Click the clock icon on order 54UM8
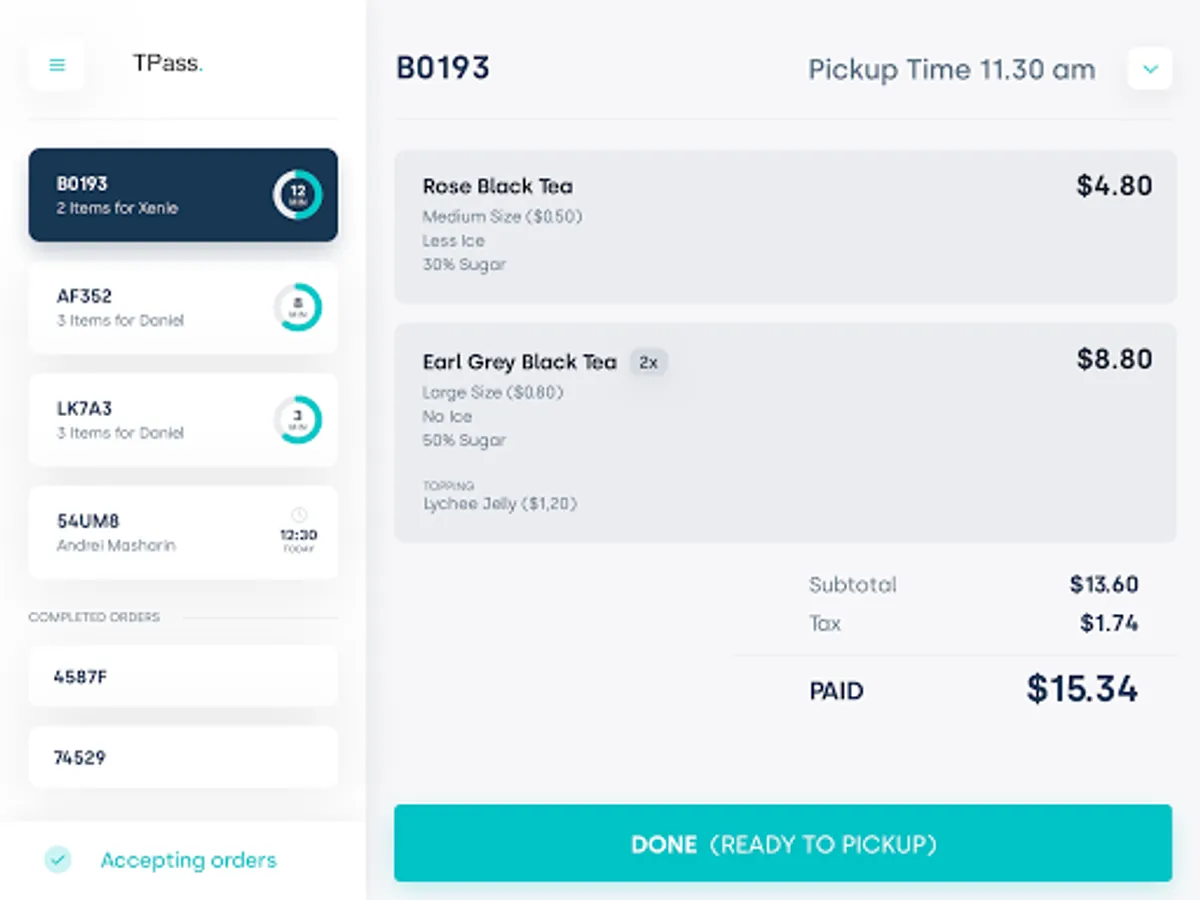The image size is (1200, 900). tap(298, 515)
